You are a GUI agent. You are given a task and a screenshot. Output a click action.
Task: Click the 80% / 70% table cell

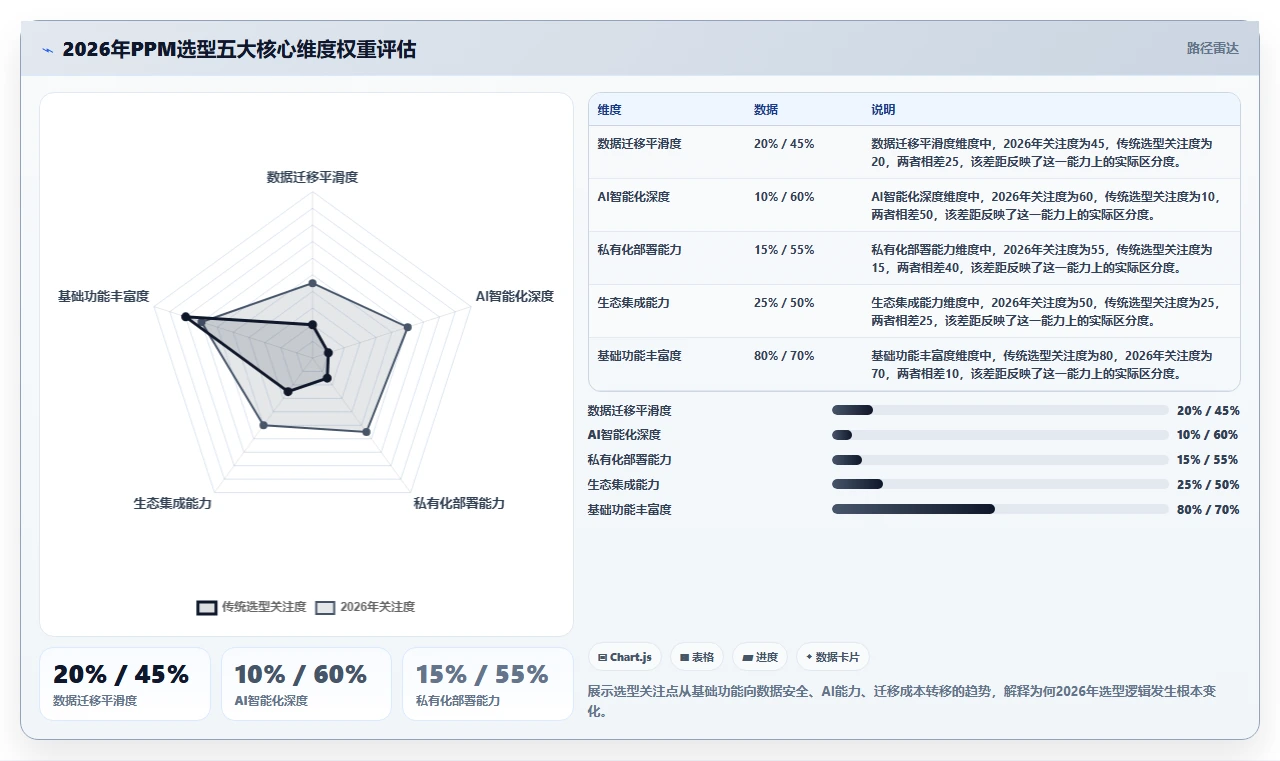(784, 356)
